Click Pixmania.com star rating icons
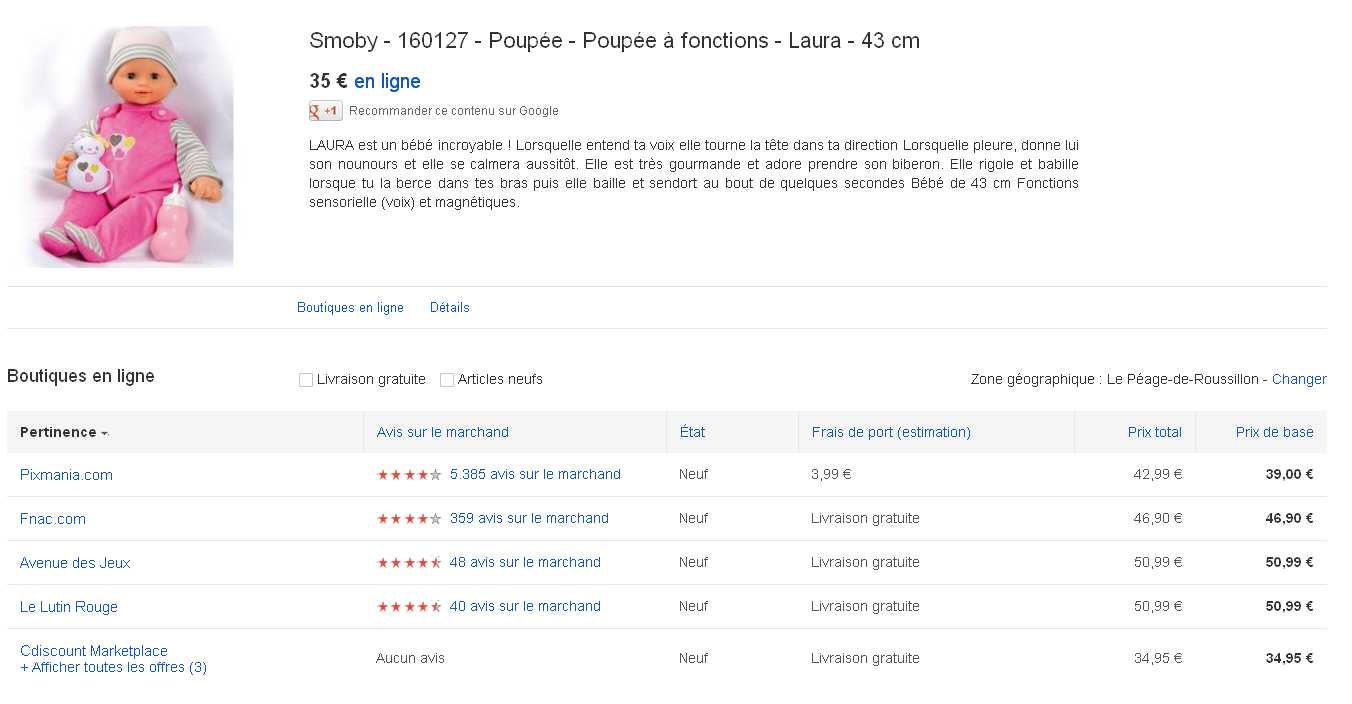The width and height of the screenshot is (1352, 704). (409, 475)
